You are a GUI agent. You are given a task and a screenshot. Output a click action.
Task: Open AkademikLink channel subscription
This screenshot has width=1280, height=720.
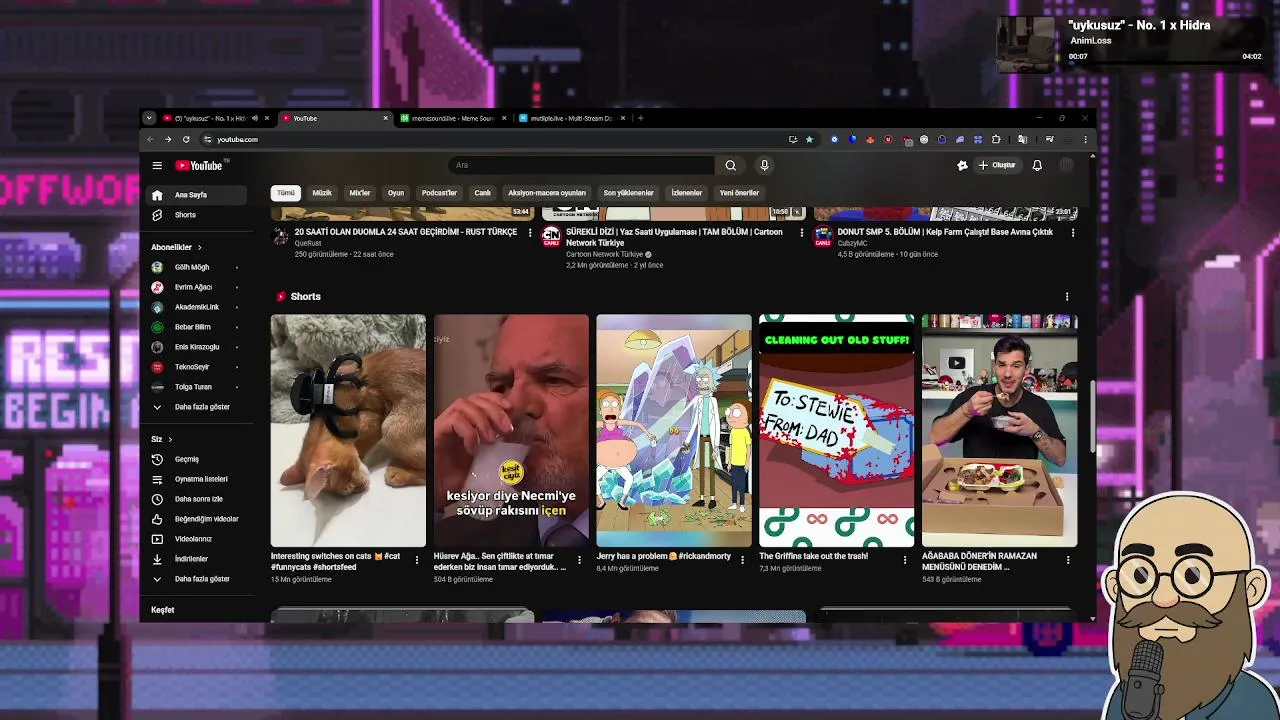pyautogui.click(x=197, y=307)
